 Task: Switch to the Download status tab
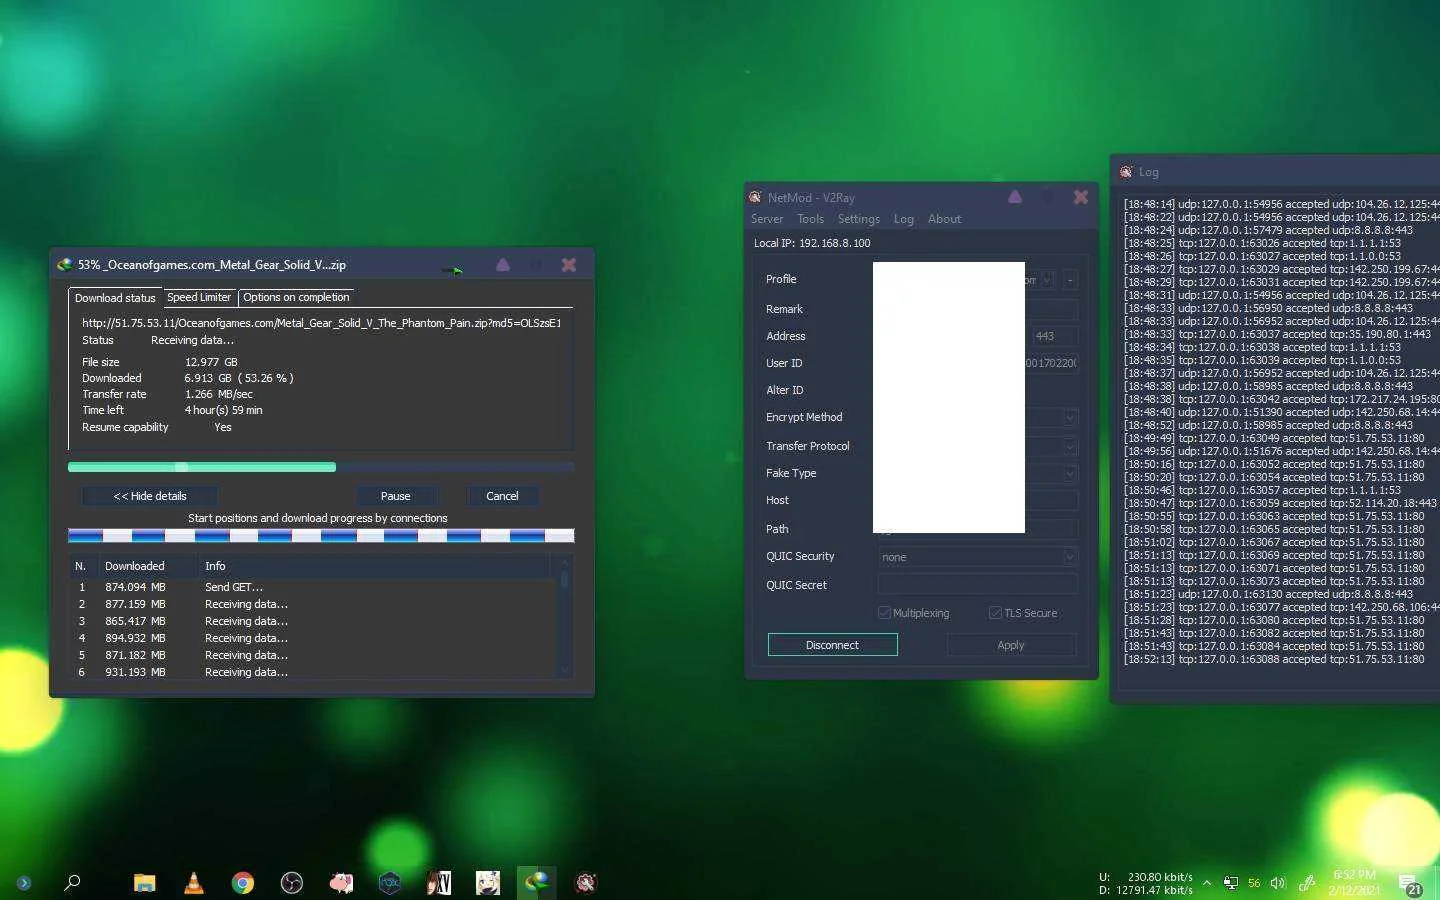[x=115, y=298]
